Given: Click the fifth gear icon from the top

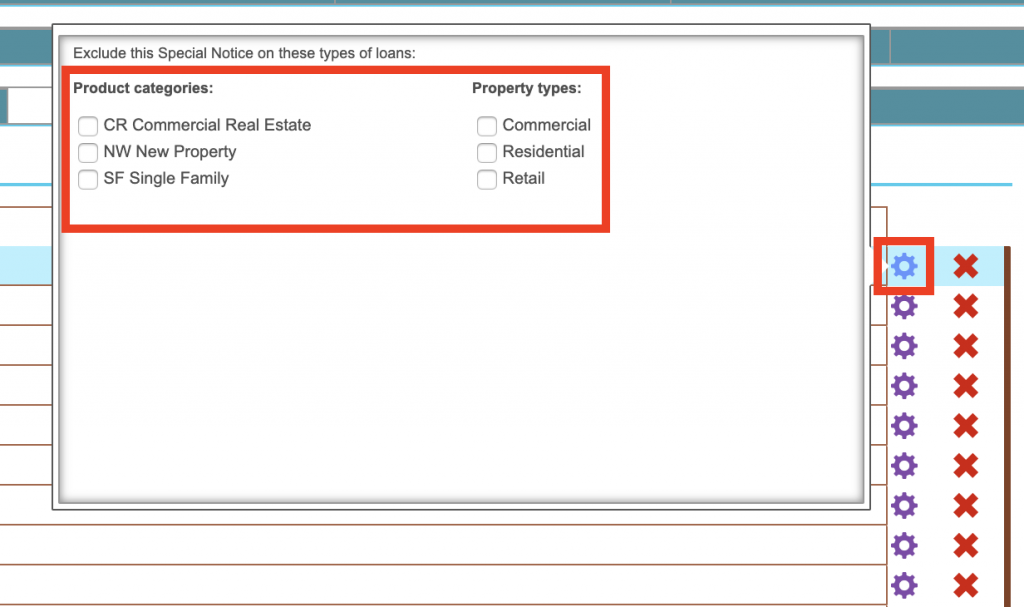Looking at the screenshot, I should pos(904,426).
